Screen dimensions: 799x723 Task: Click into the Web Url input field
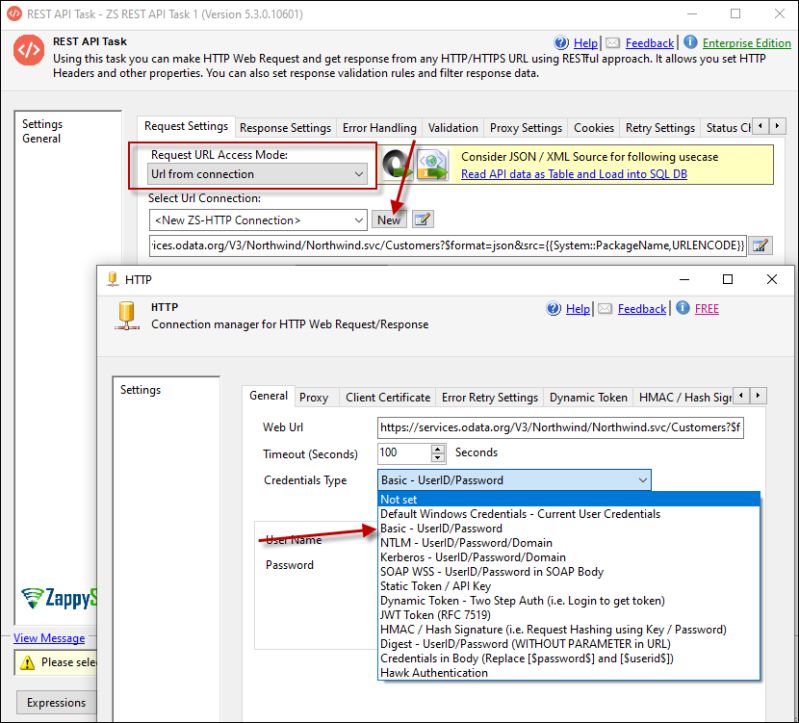coord(560,427)
